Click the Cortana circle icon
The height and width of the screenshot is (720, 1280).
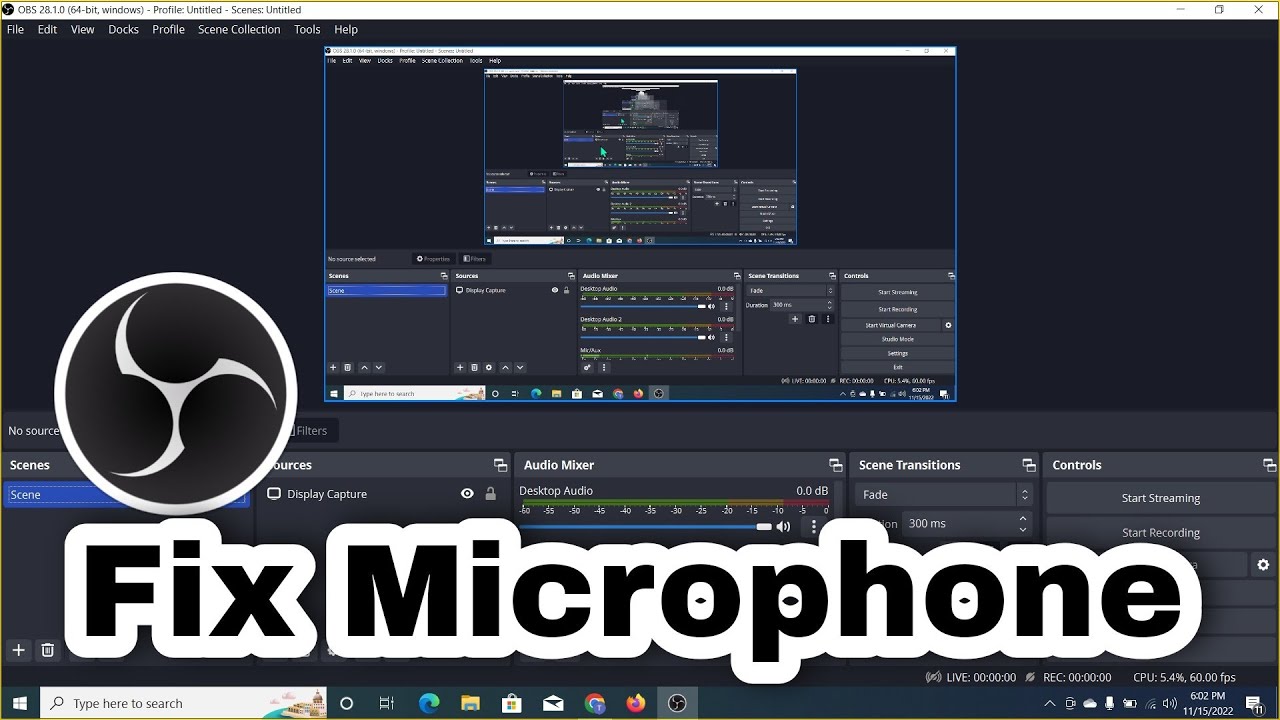pyautogui.click(x=346, y=703)
